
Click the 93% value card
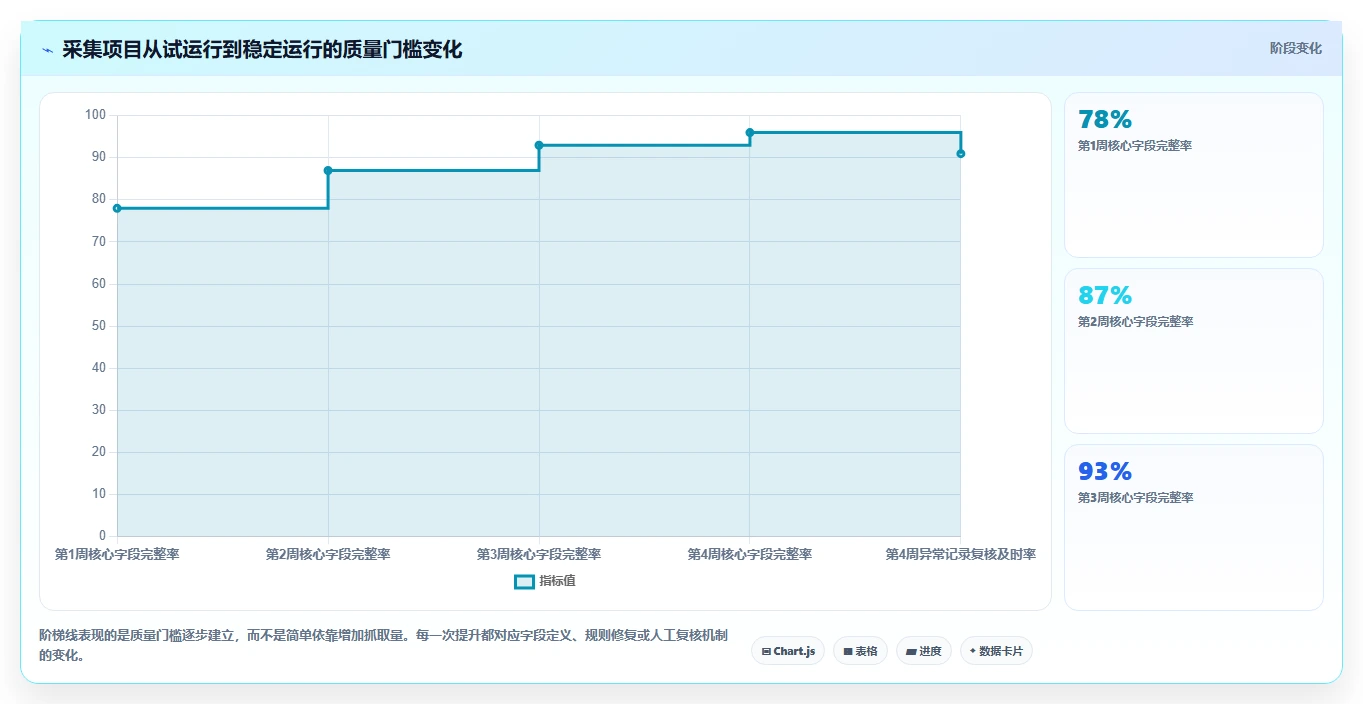tap(1194, 527)
